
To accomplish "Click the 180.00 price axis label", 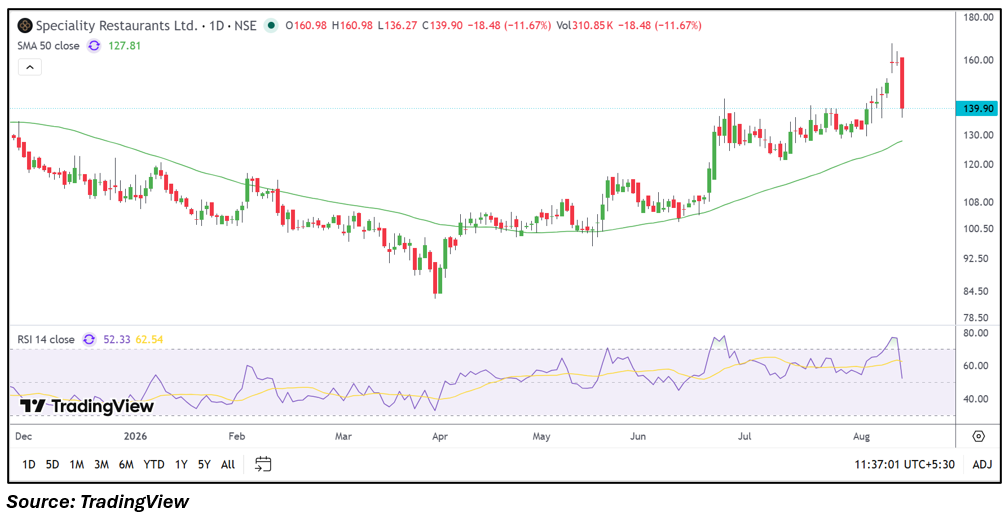I will (x=977, y=17).
